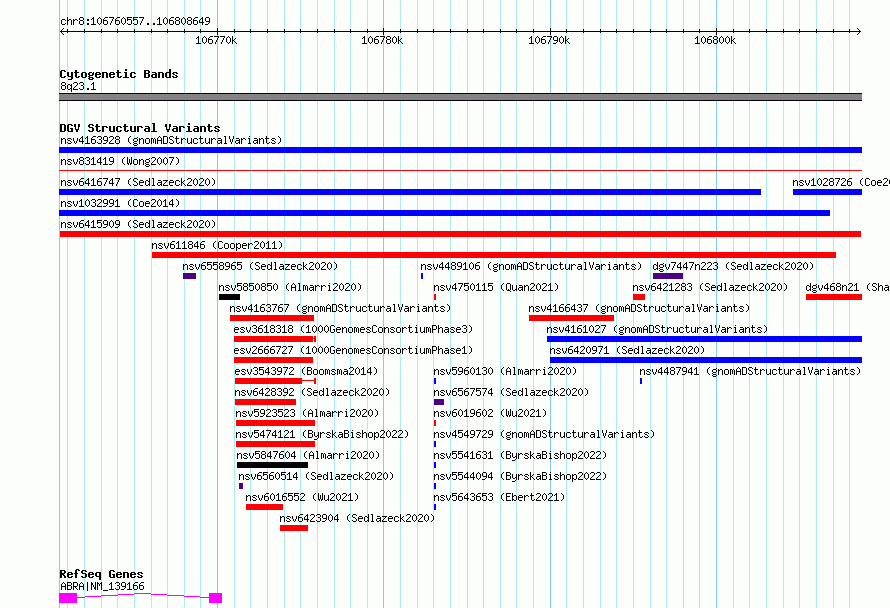Click the left magenta ABRA exon box

68,598
